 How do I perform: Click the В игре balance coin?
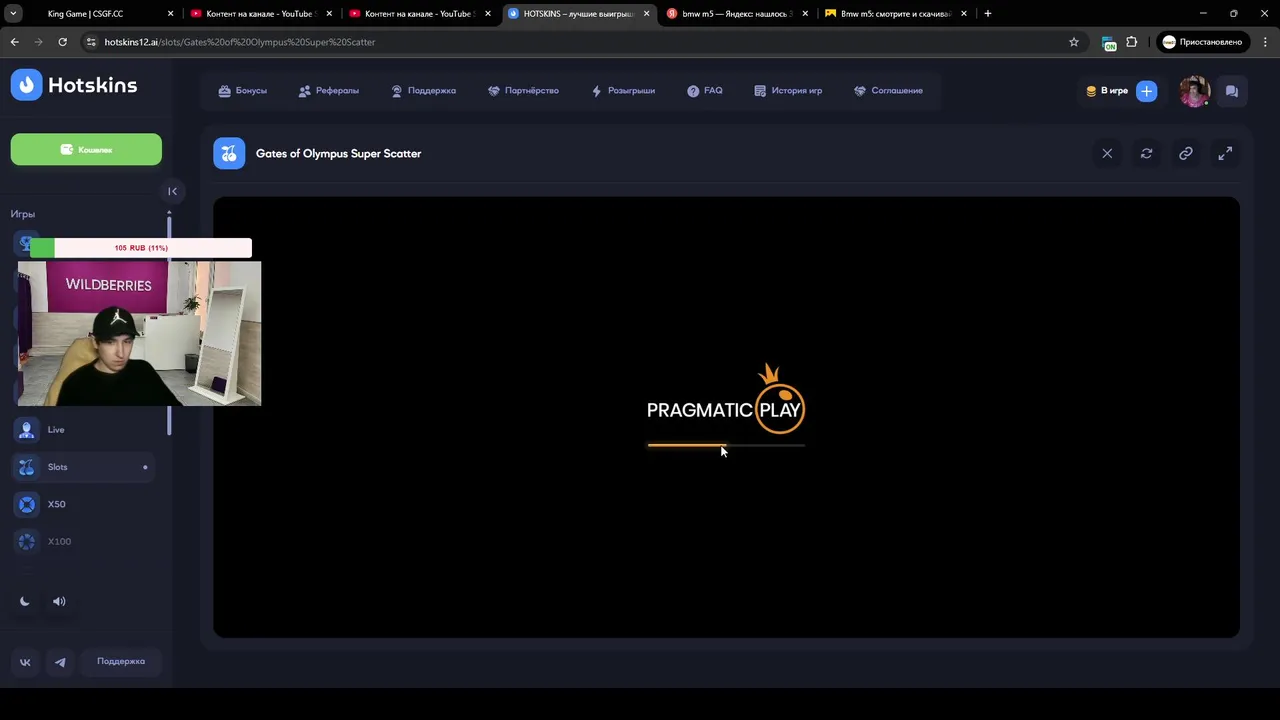(1091, 91)
